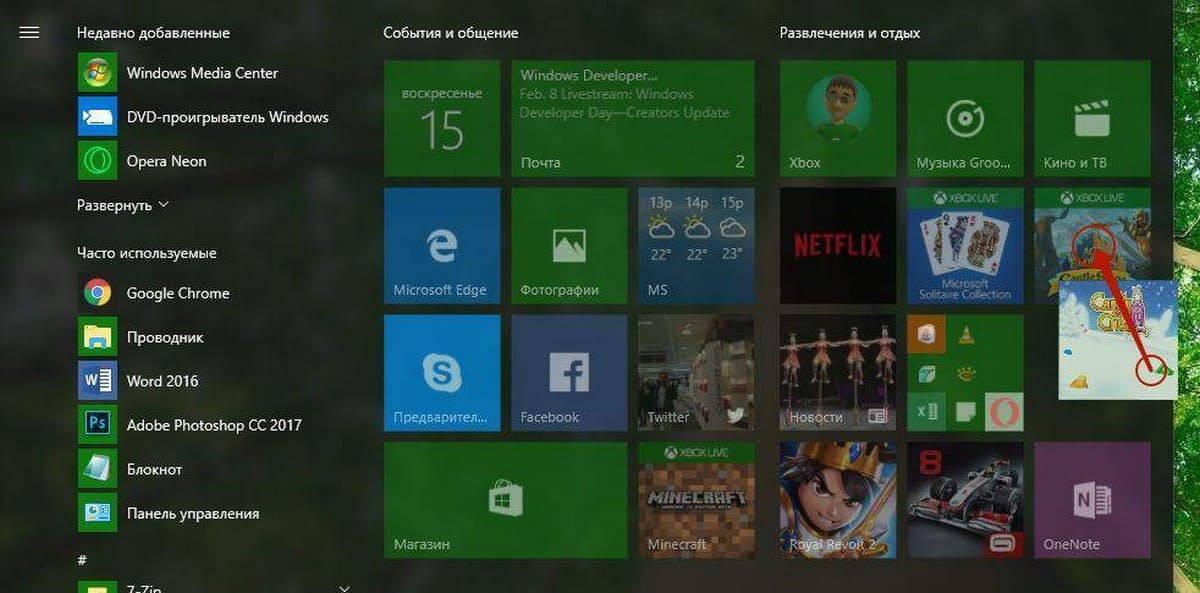Open the Skype Предварител... tile
1200x593 pixels.
(442, 373)
